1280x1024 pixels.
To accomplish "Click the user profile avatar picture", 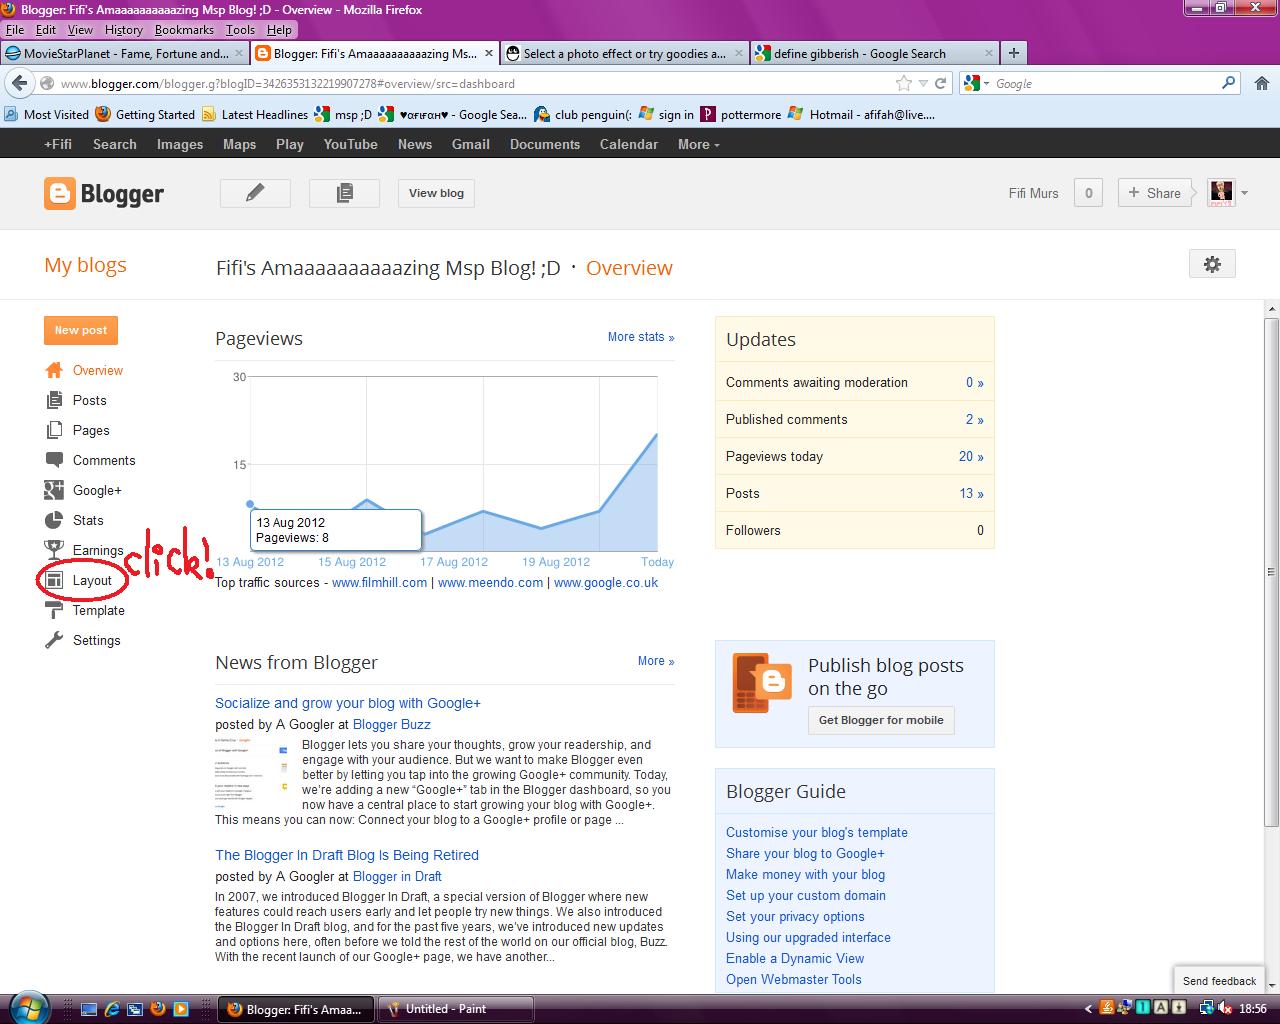I will click(1221, 193).
